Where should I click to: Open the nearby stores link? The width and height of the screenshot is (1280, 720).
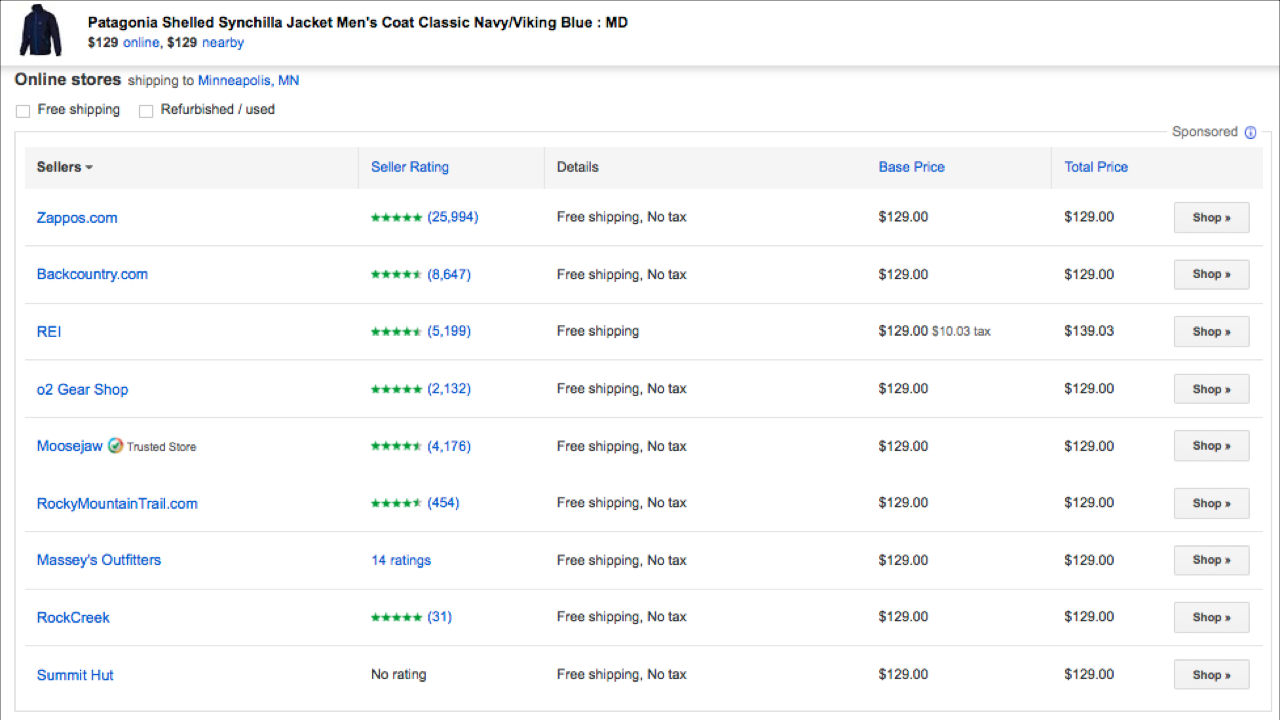click(223, 43)
